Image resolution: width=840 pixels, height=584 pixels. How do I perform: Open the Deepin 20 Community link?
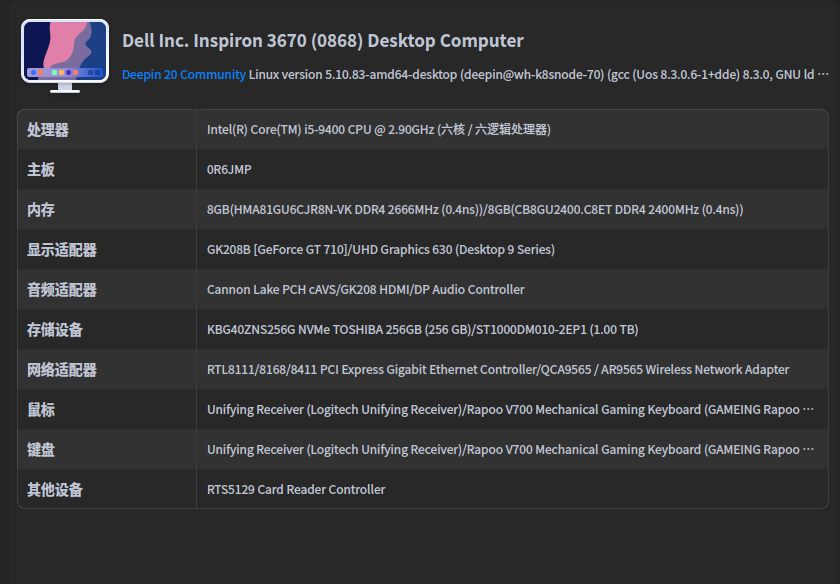tap(184, 74)
